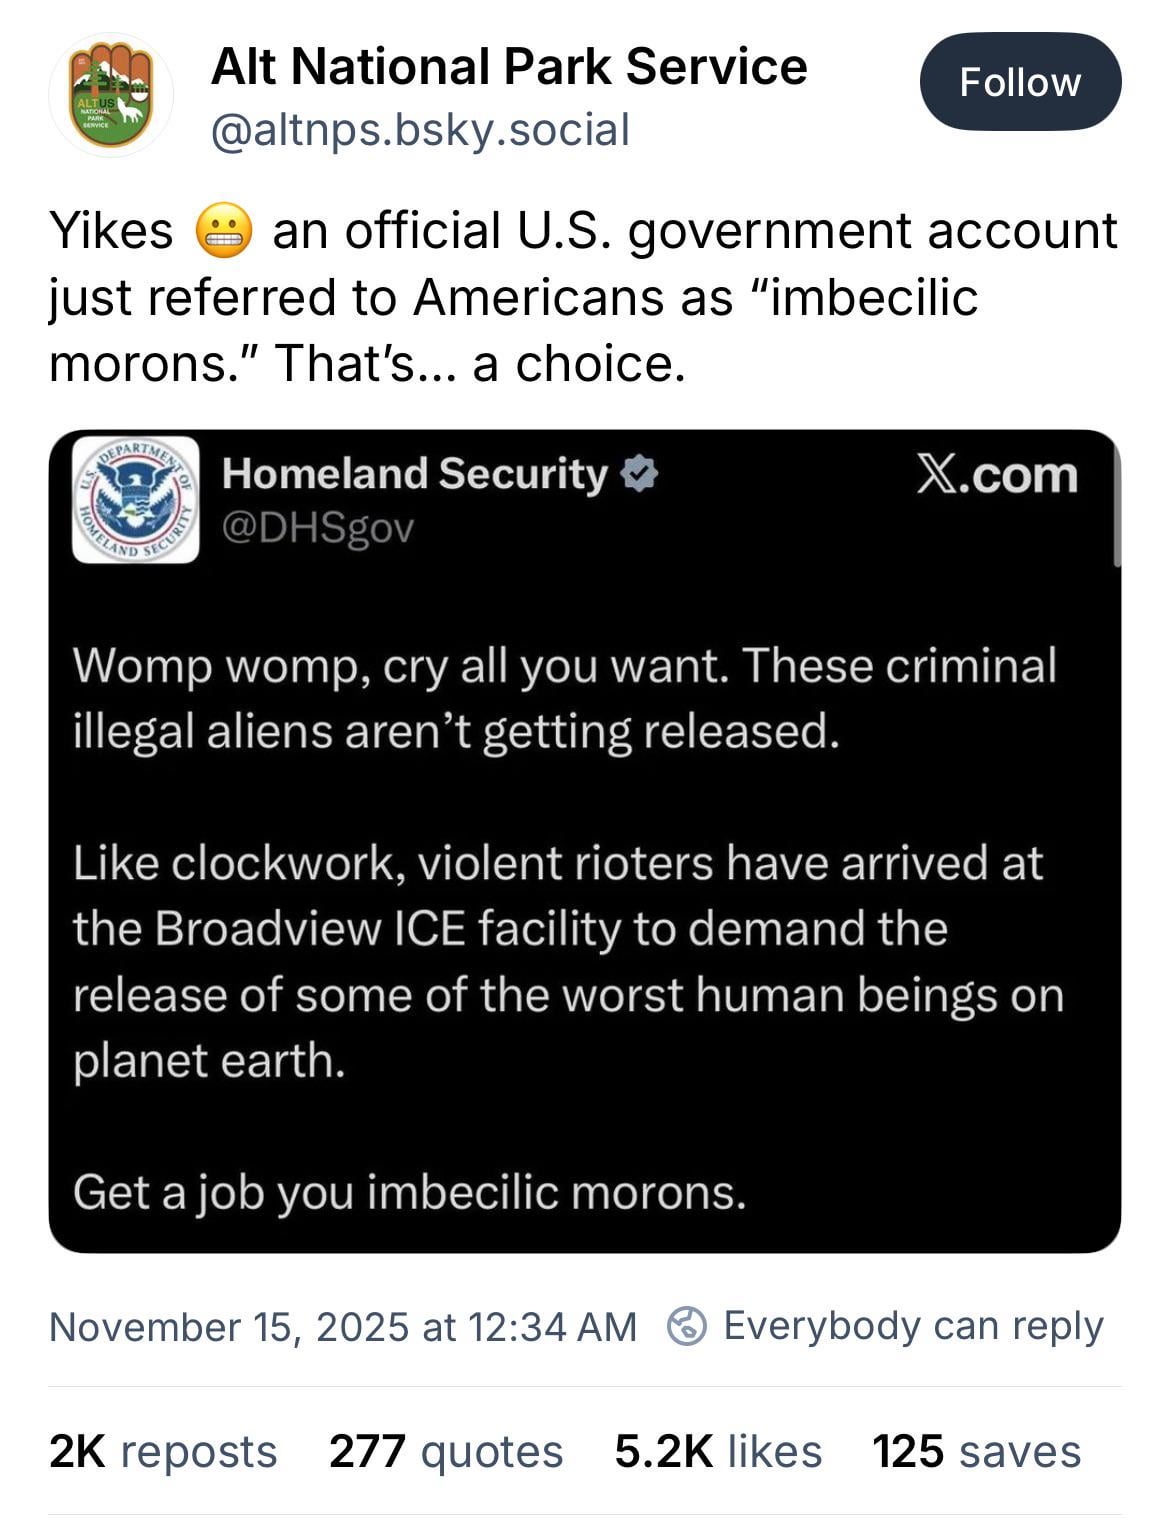Click the "Everybody can reply" label
The width and height of the screenshot is (1170, 1526).
tap(912, 1326)
